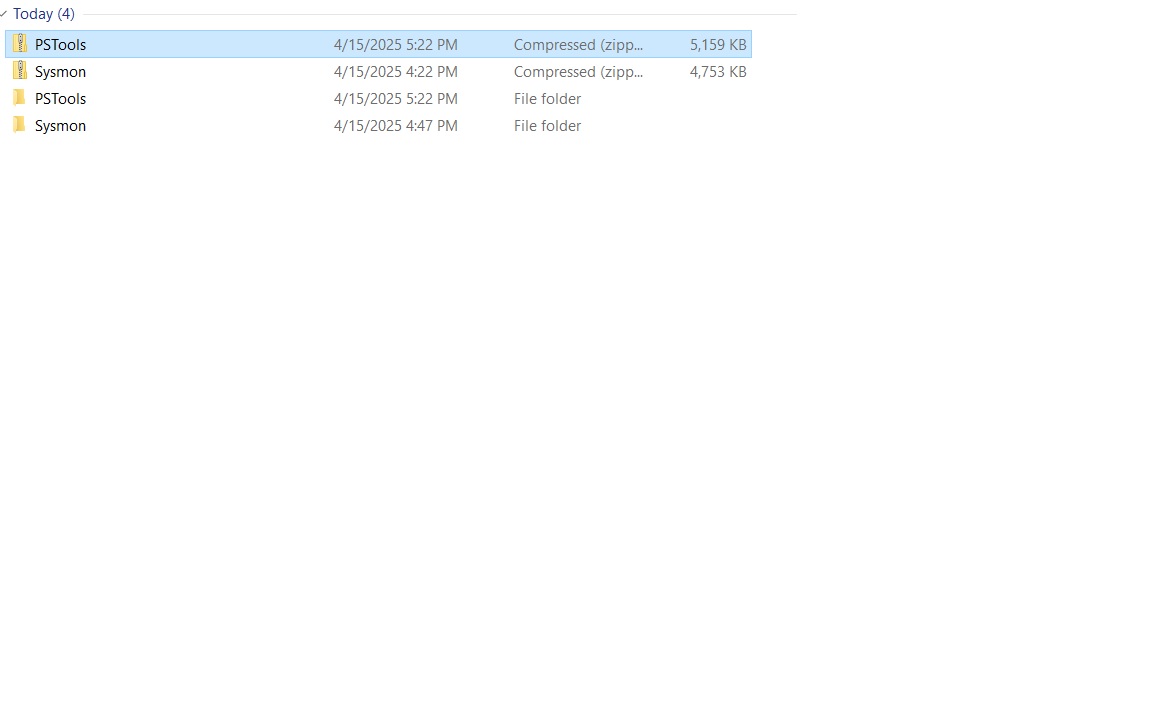Click the Sysmon file folder icon
Image resolution: width=1152 pixels, height=720 pixels.
click(x=20, y=125)
